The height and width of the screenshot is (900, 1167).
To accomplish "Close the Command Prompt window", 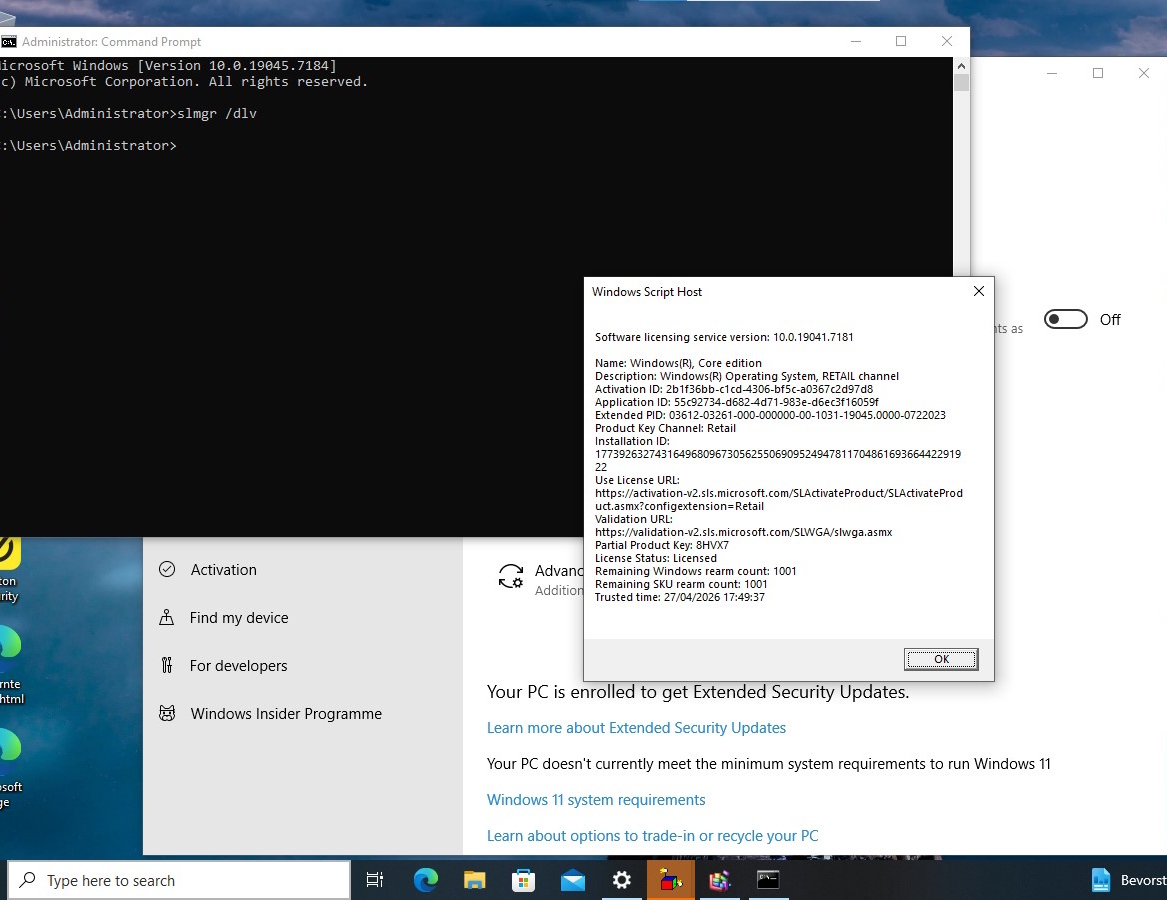I will coord(947,42).
